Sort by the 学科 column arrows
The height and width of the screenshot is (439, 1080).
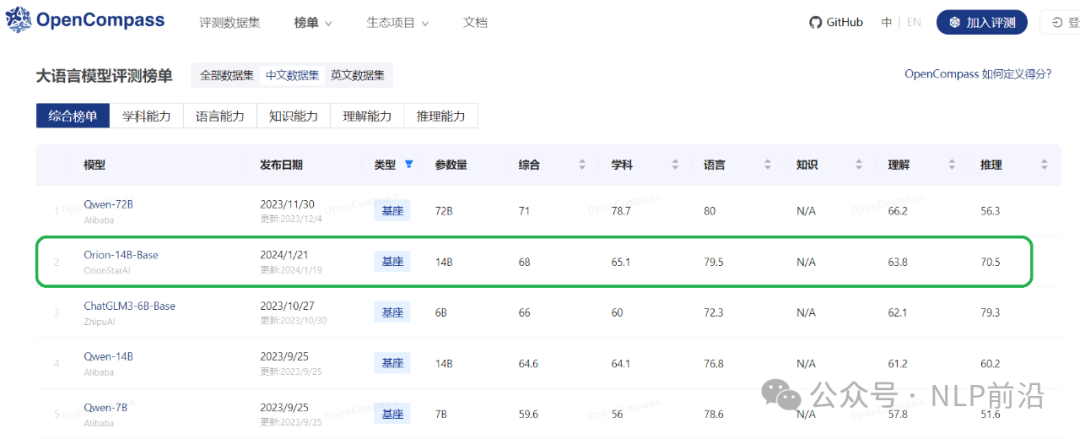point(675,165)
